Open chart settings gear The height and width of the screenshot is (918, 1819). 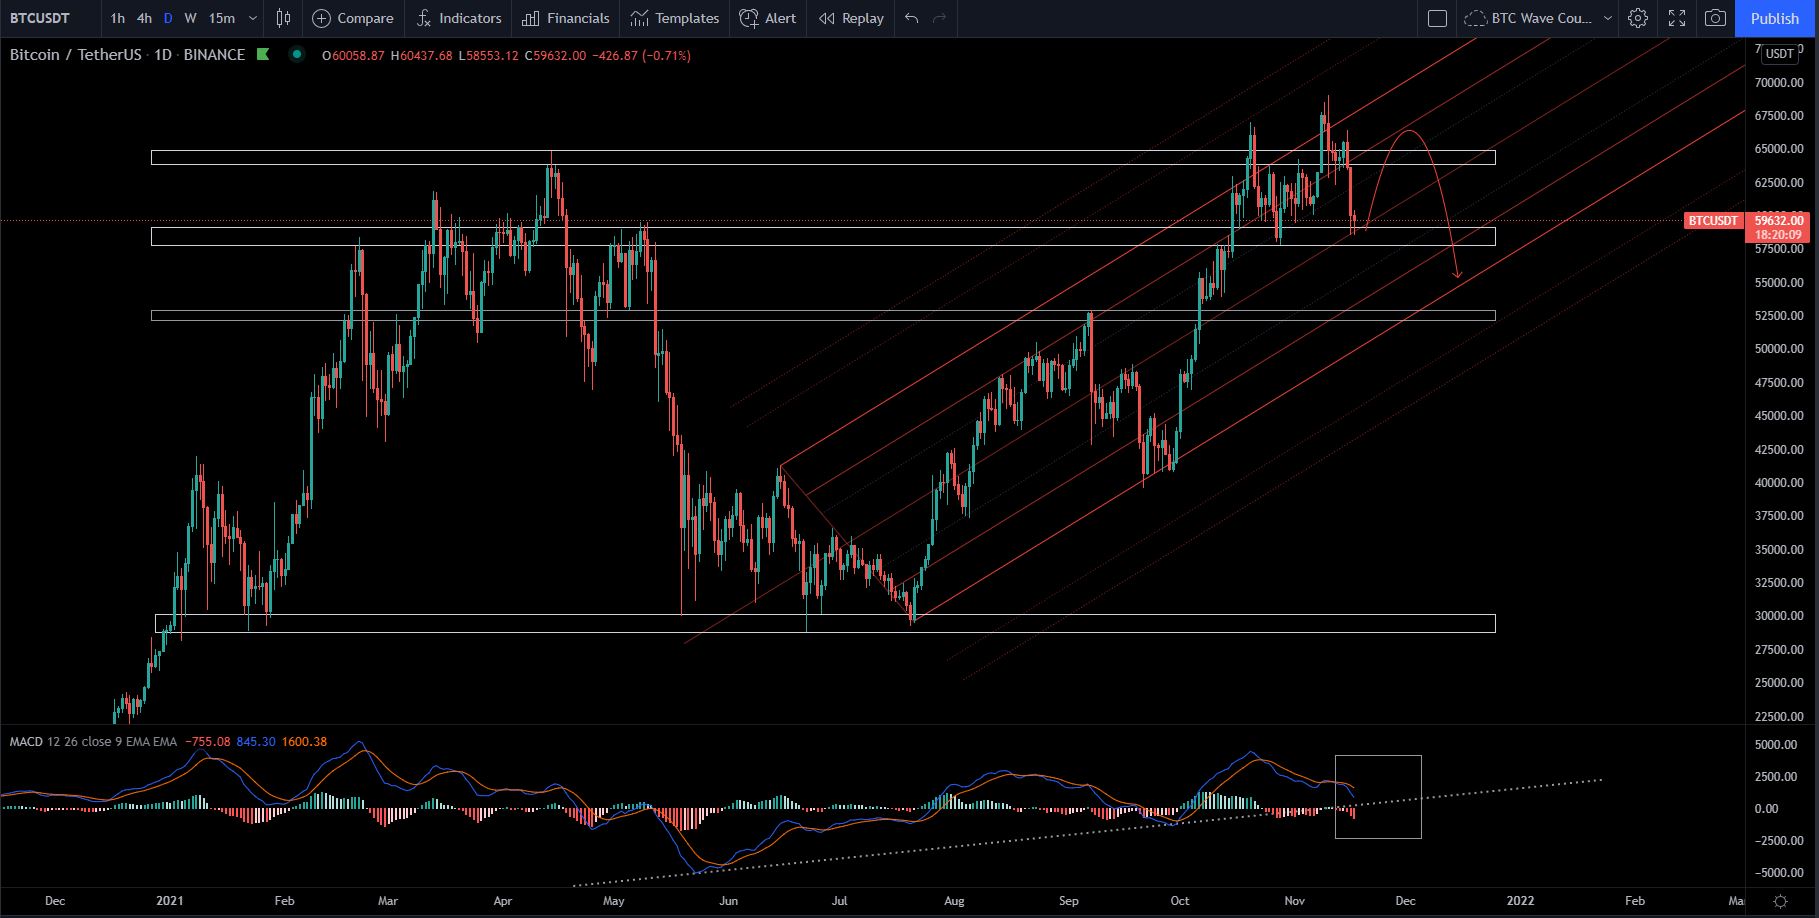coord(1638,18)
